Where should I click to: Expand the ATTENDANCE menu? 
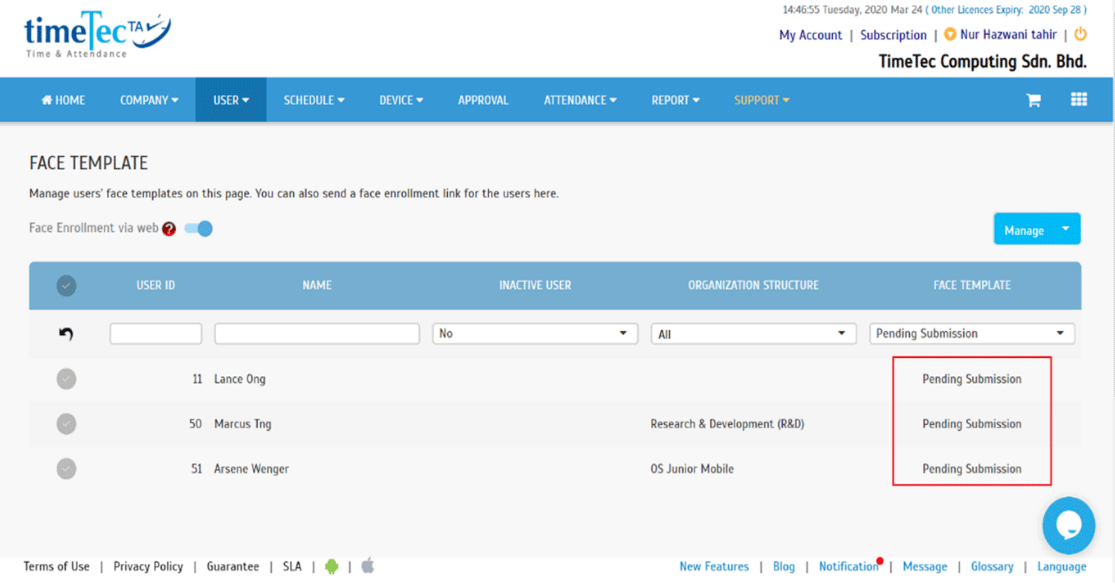(580, 100)
